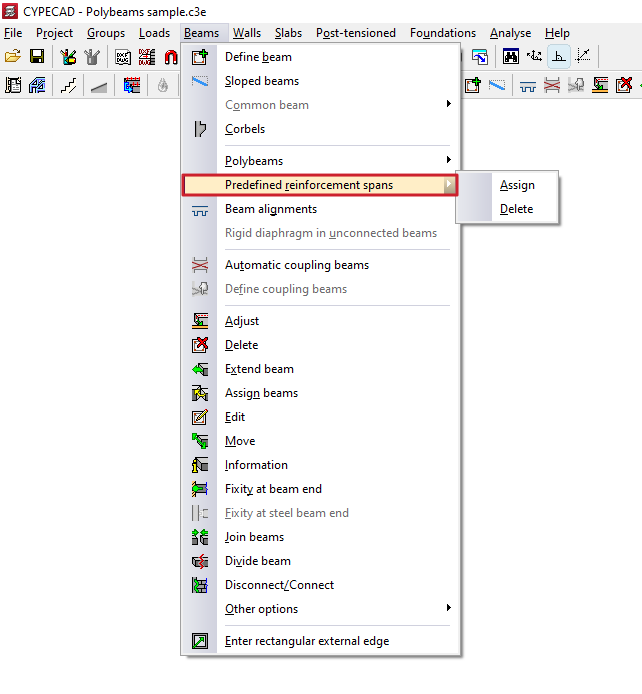Click the DXF-DWG views selection icon
This screenshot has height=694, width=642.
(x=146, y=57)
